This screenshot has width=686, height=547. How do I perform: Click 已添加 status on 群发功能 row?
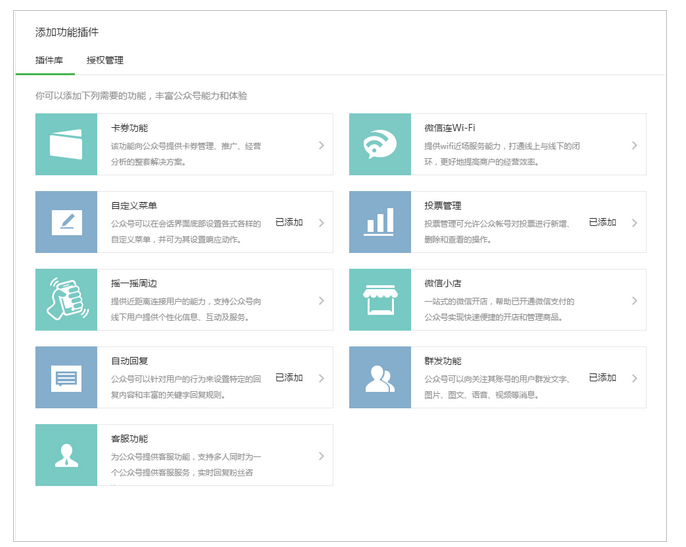[x=602, y=378]
